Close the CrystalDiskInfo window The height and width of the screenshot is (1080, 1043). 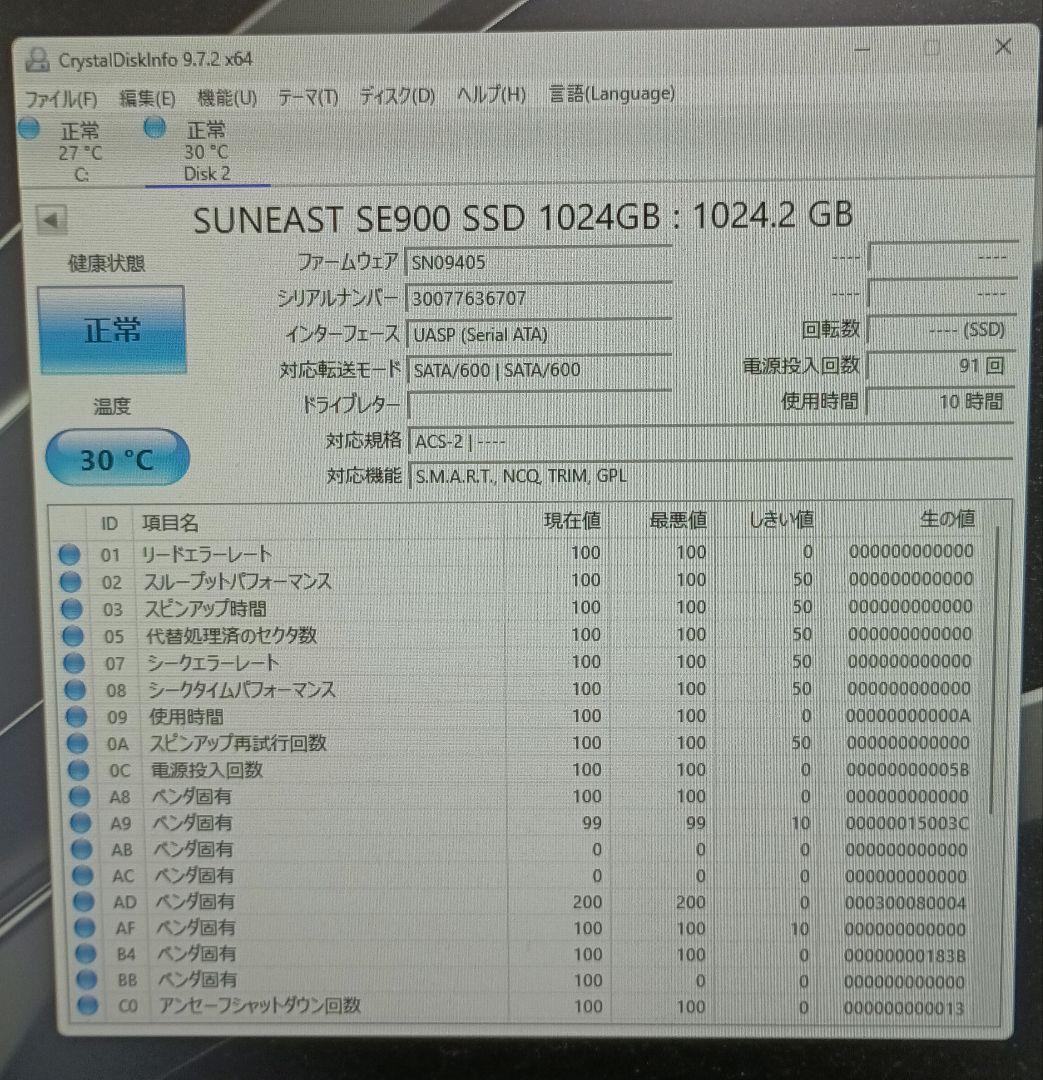[x=1003, y=47]
